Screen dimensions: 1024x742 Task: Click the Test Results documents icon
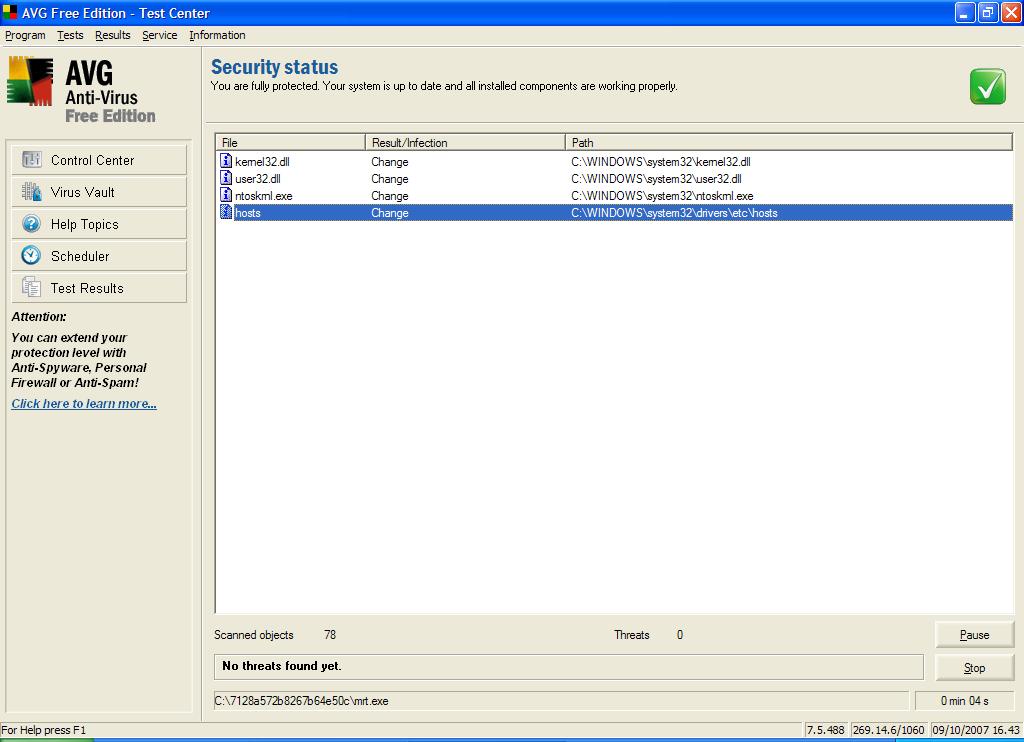click(31, 287)
